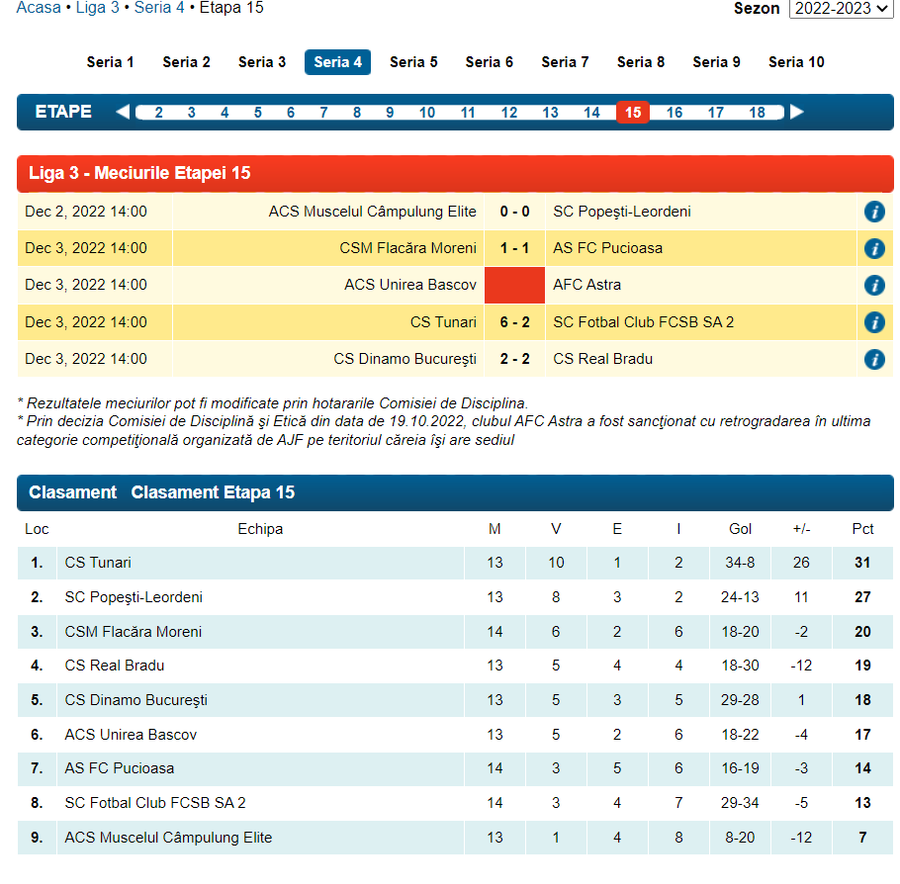Click AS FC Pucioasa in the standings table
Image resolution: width=900 pixels, height=884 pixels.
click(119, 769)
